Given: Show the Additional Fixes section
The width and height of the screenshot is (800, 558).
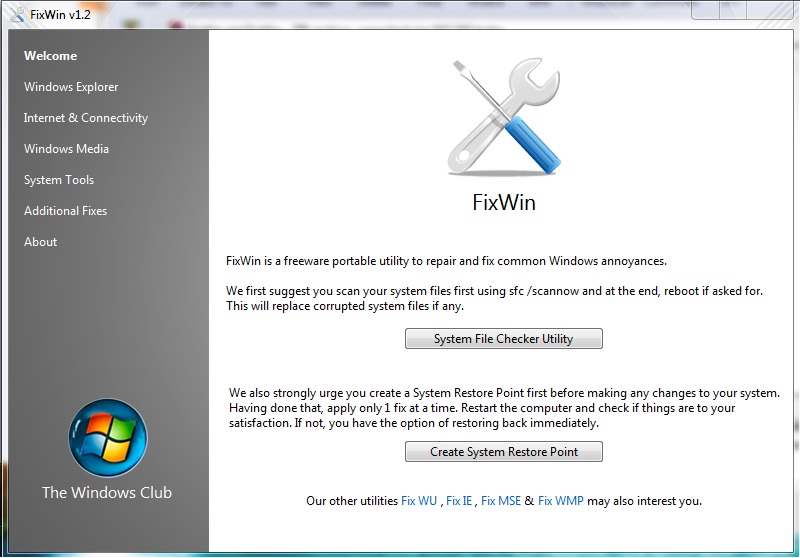Looking at the screenshot, I should (65, 211).
